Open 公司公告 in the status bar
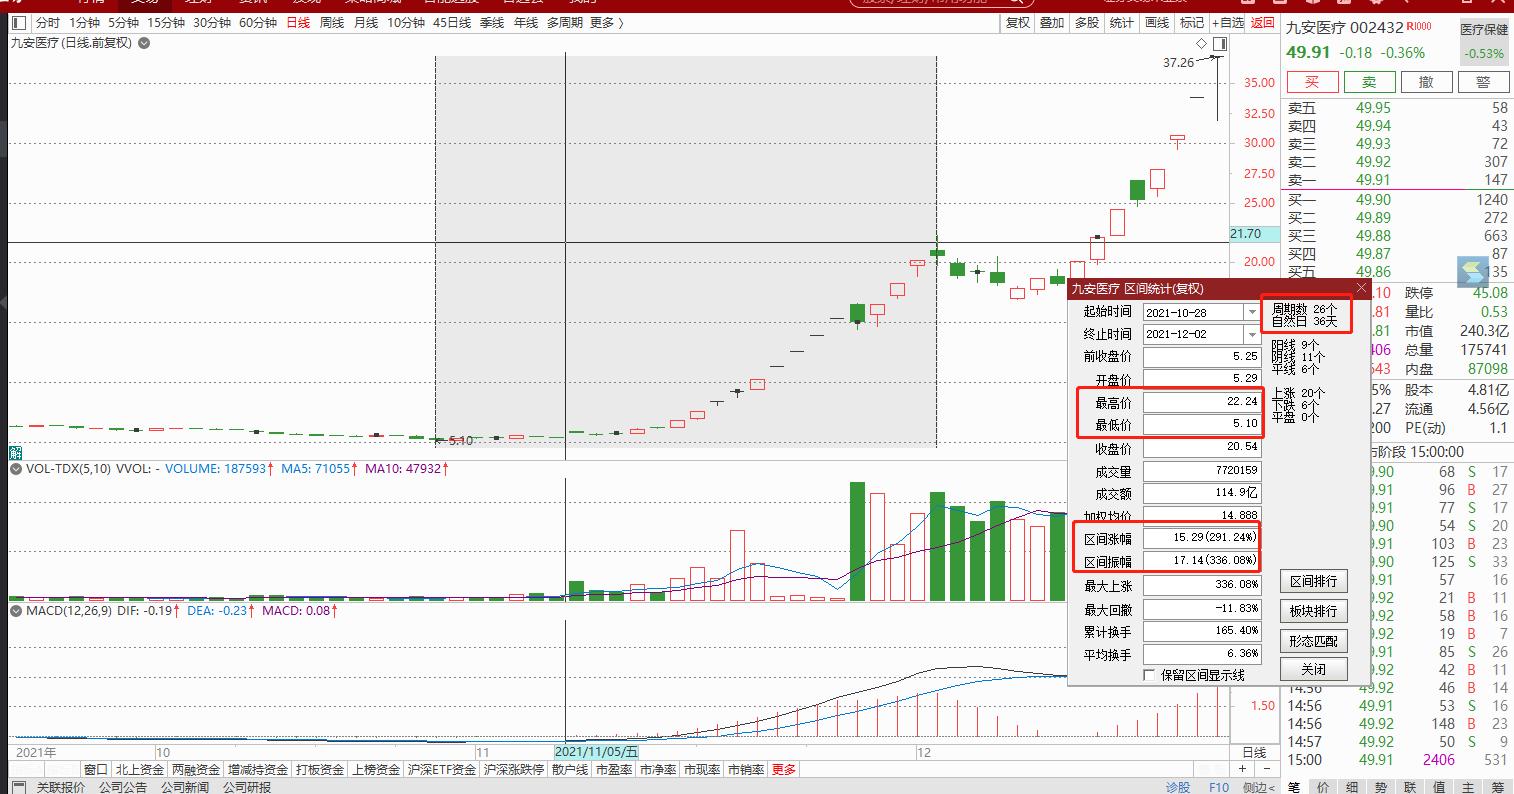This screenshot has width=1514, height=794. click(123, 787)
